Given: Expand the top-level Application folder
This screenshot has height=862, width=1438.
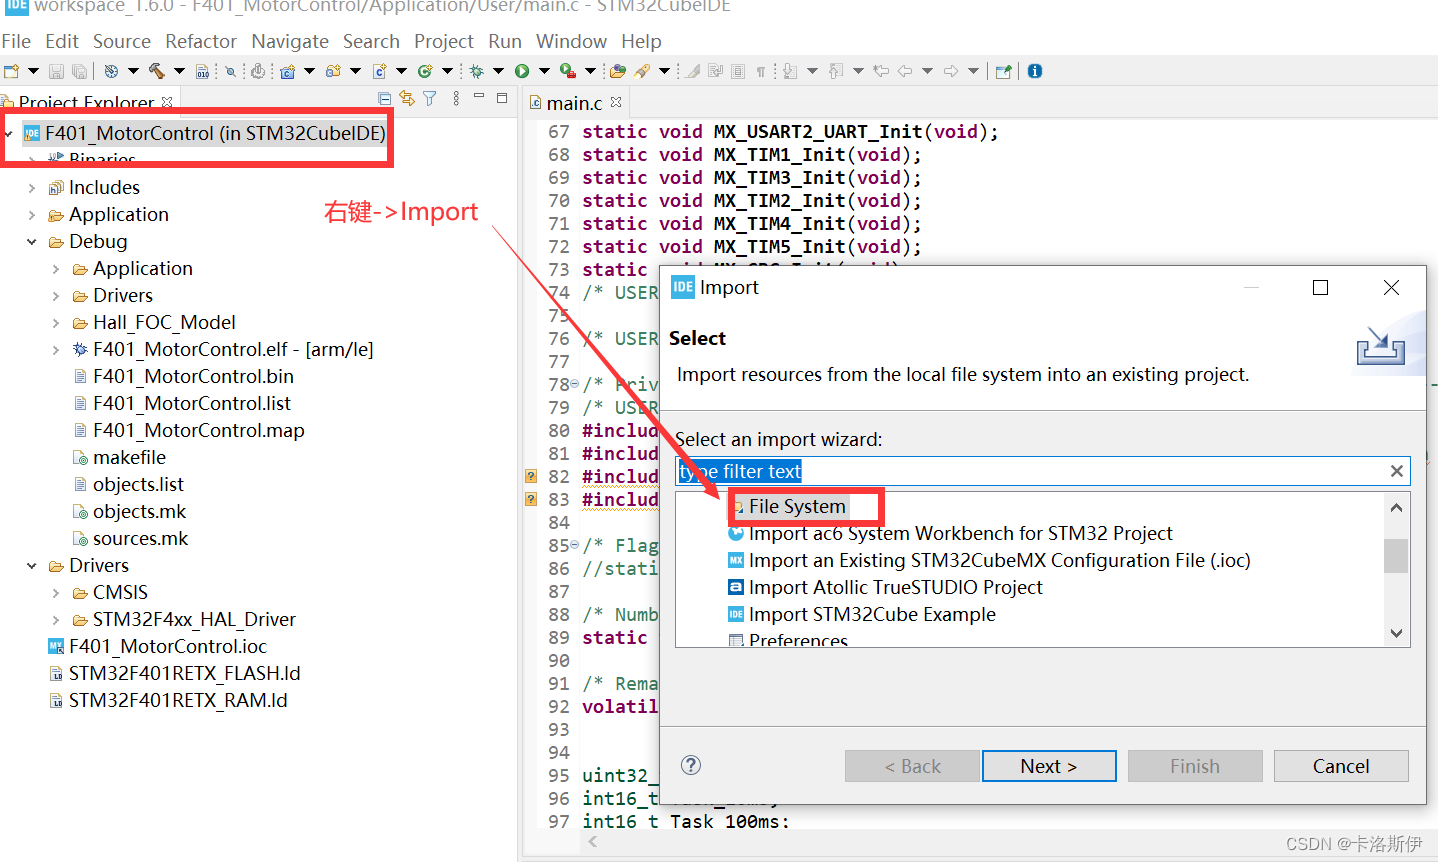Looking at the screenshot, I should (x=32, y=215).
